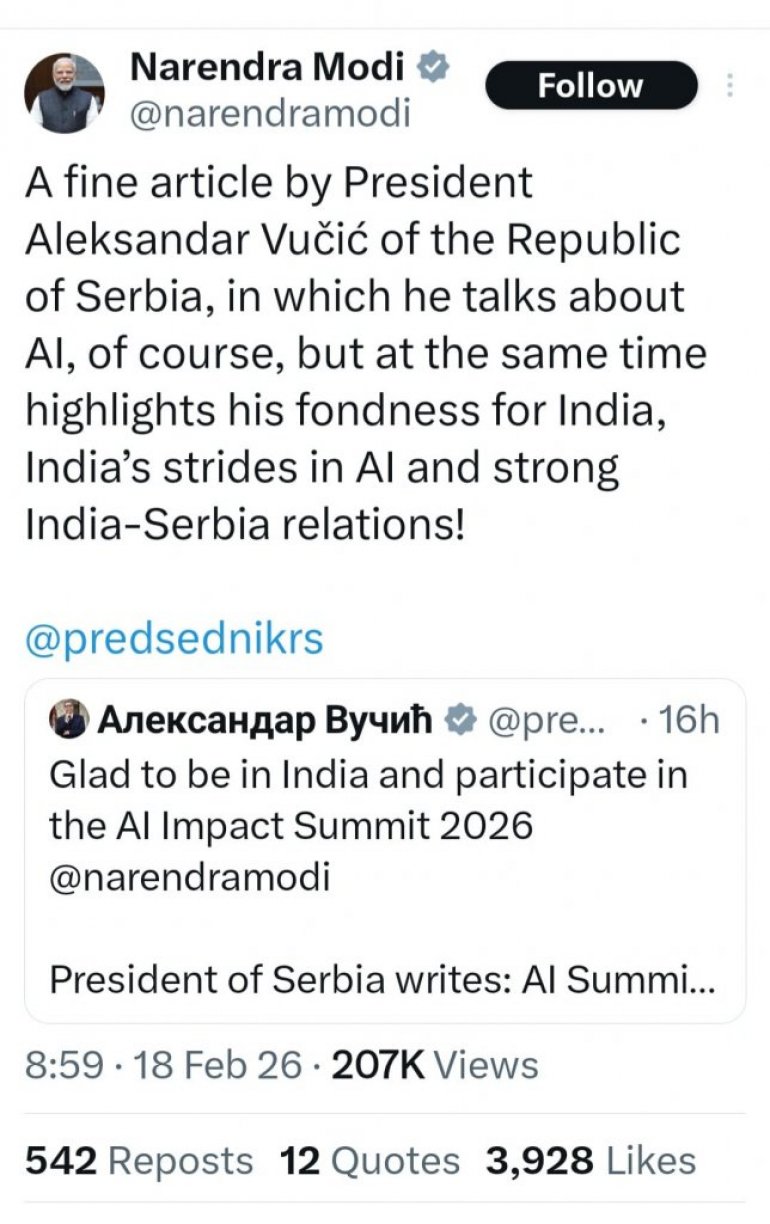Click @narendramodi mention inside quoted tweet
The width and height of the screenshot is (770, 1224).
[189, 877]
